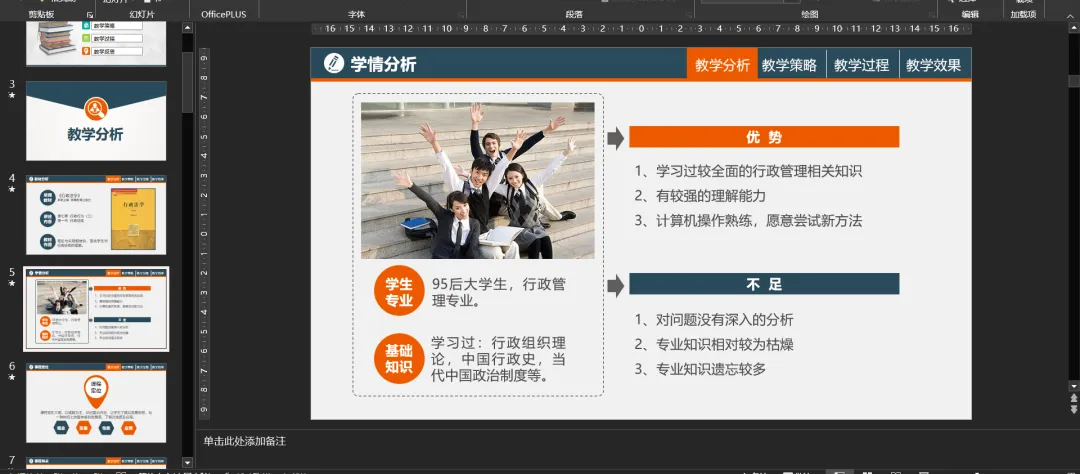Open the 绘图 group dialog launcher
1080x474 pixels.
(931, 14)
